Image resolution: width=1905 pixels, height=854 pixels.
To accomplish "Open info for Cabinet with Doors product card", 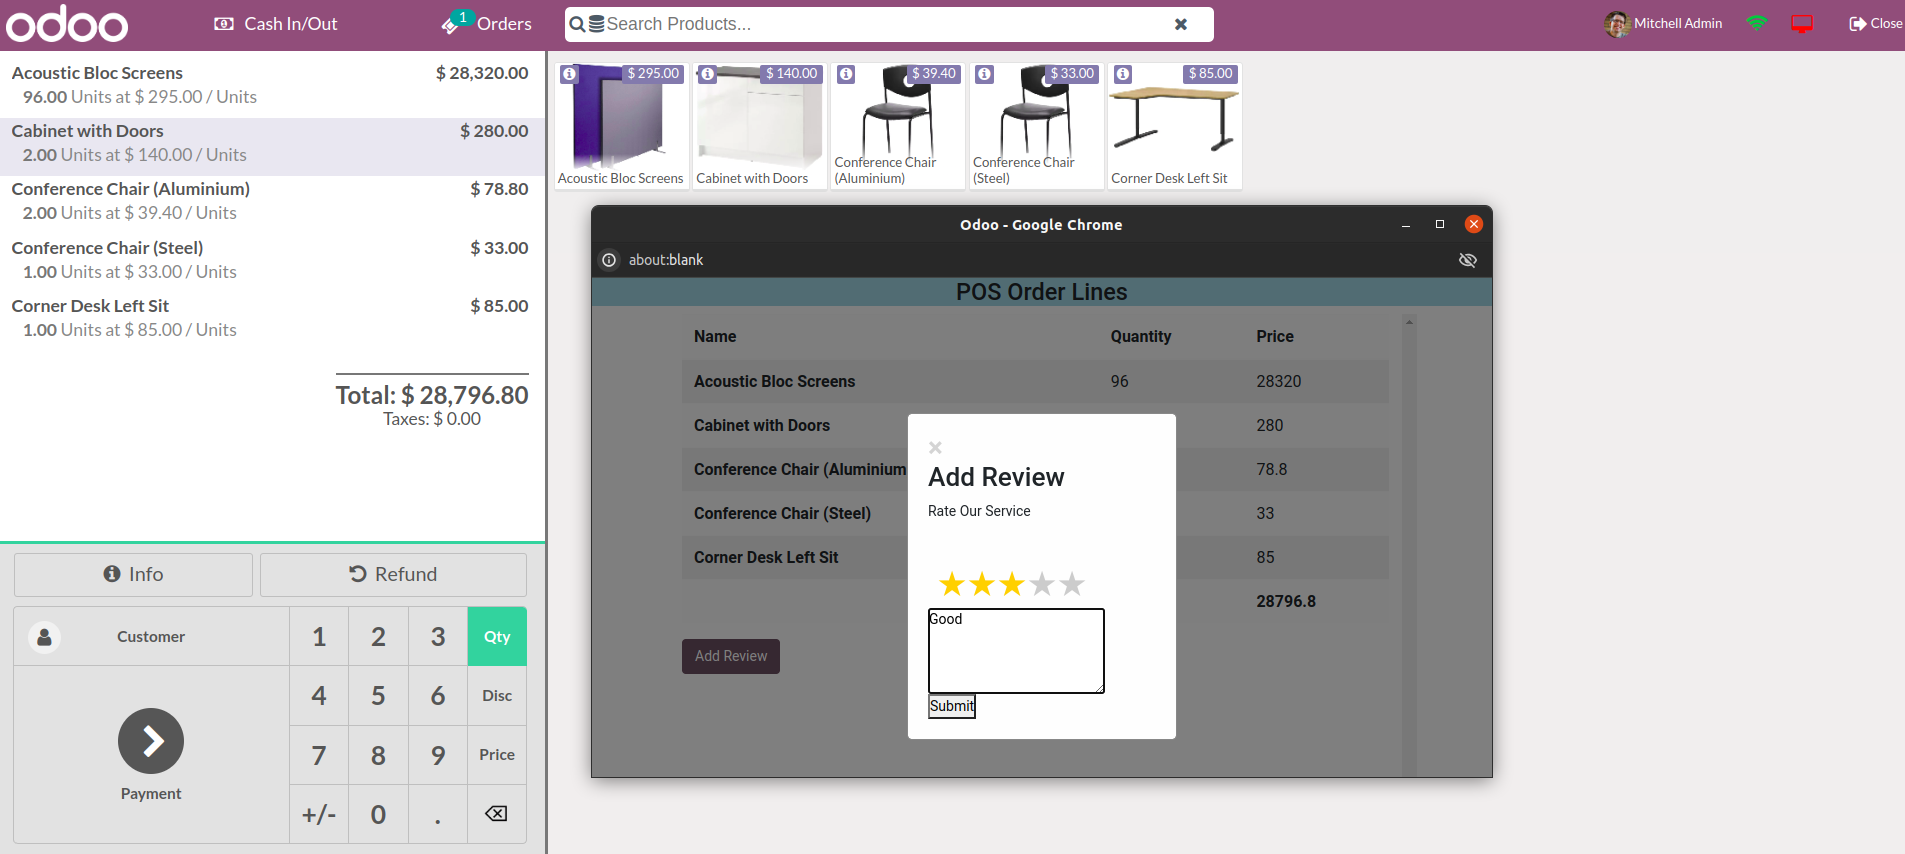I will pos(707,74).
